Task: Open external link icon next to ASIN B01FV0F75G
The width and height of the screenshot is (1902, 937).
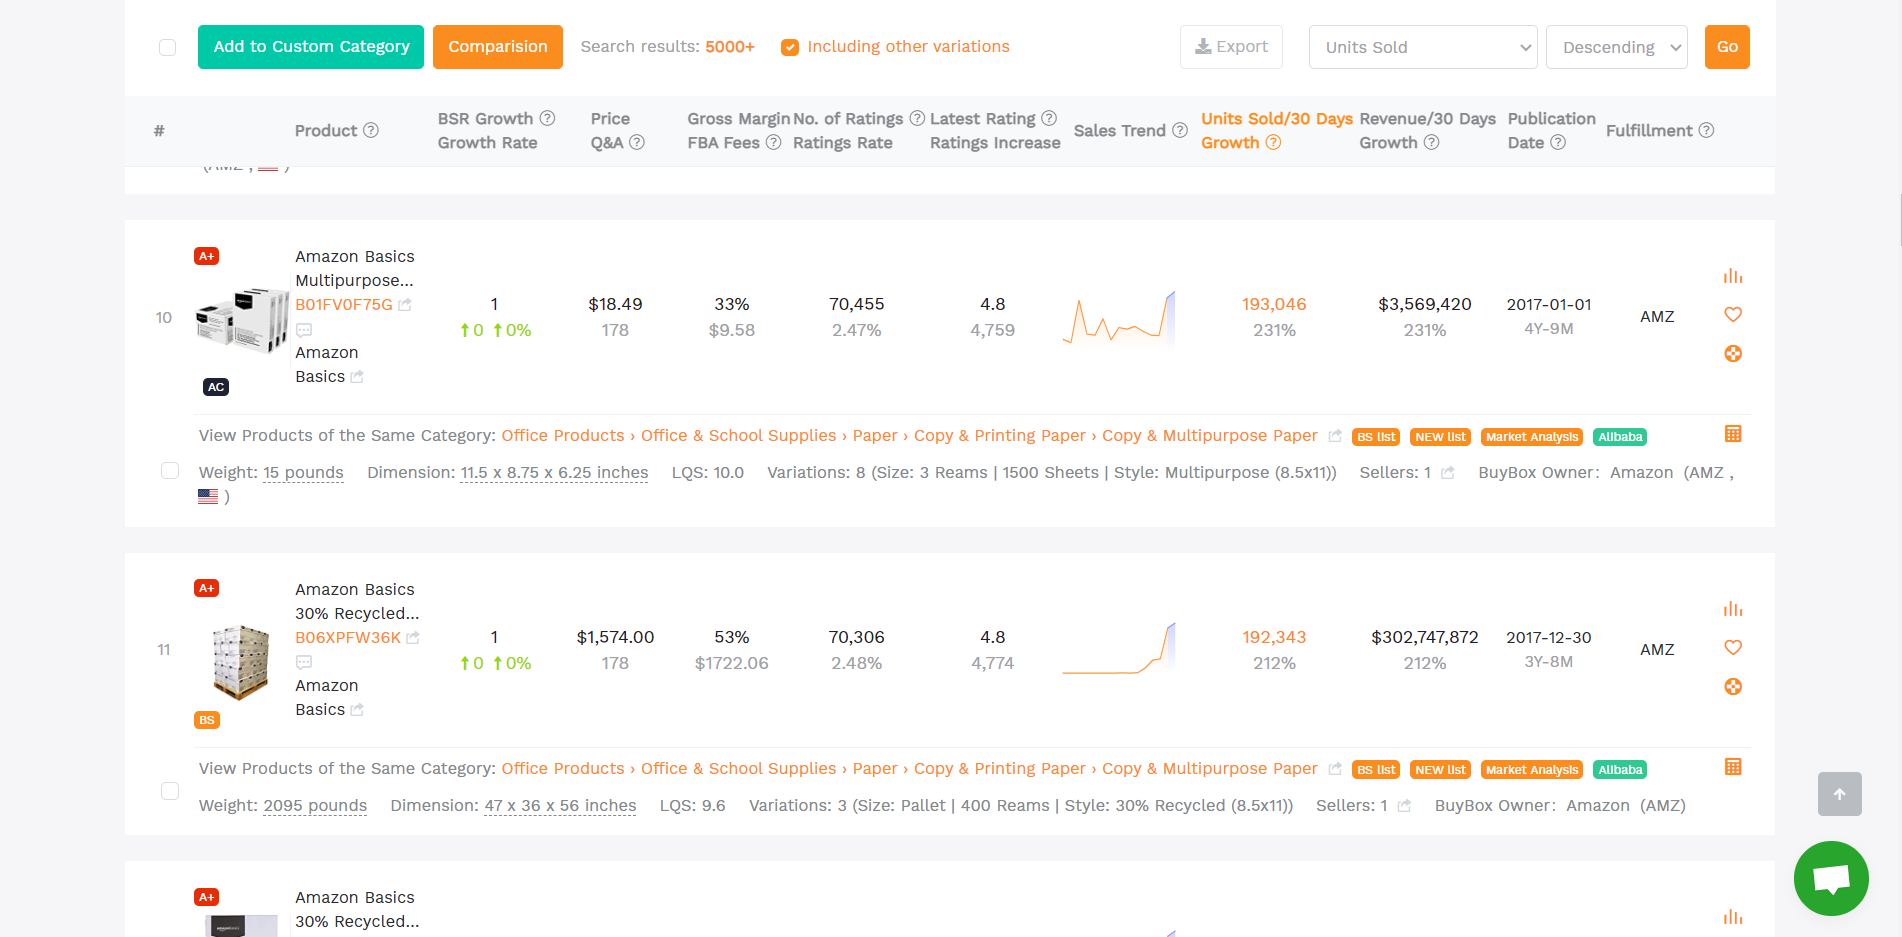Action: [405, 305]
